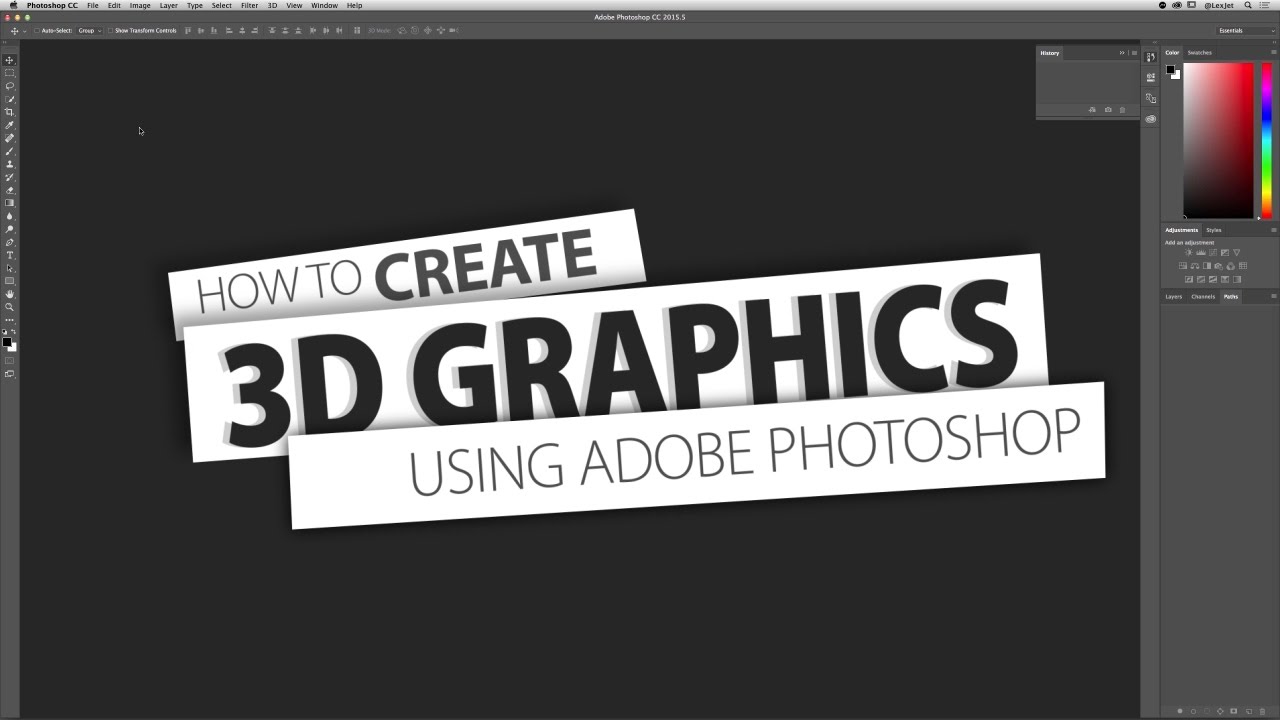Add a Channel Mixer adjustment
Viewport: 1280px width, 720px height.
pyautogui.click(x=1231, y=266)
